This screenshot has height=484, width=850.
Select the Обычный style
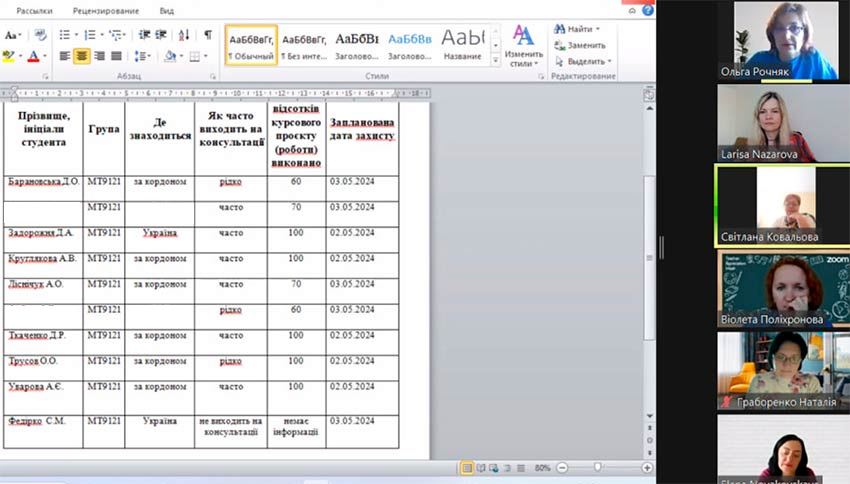pos(251,45)
